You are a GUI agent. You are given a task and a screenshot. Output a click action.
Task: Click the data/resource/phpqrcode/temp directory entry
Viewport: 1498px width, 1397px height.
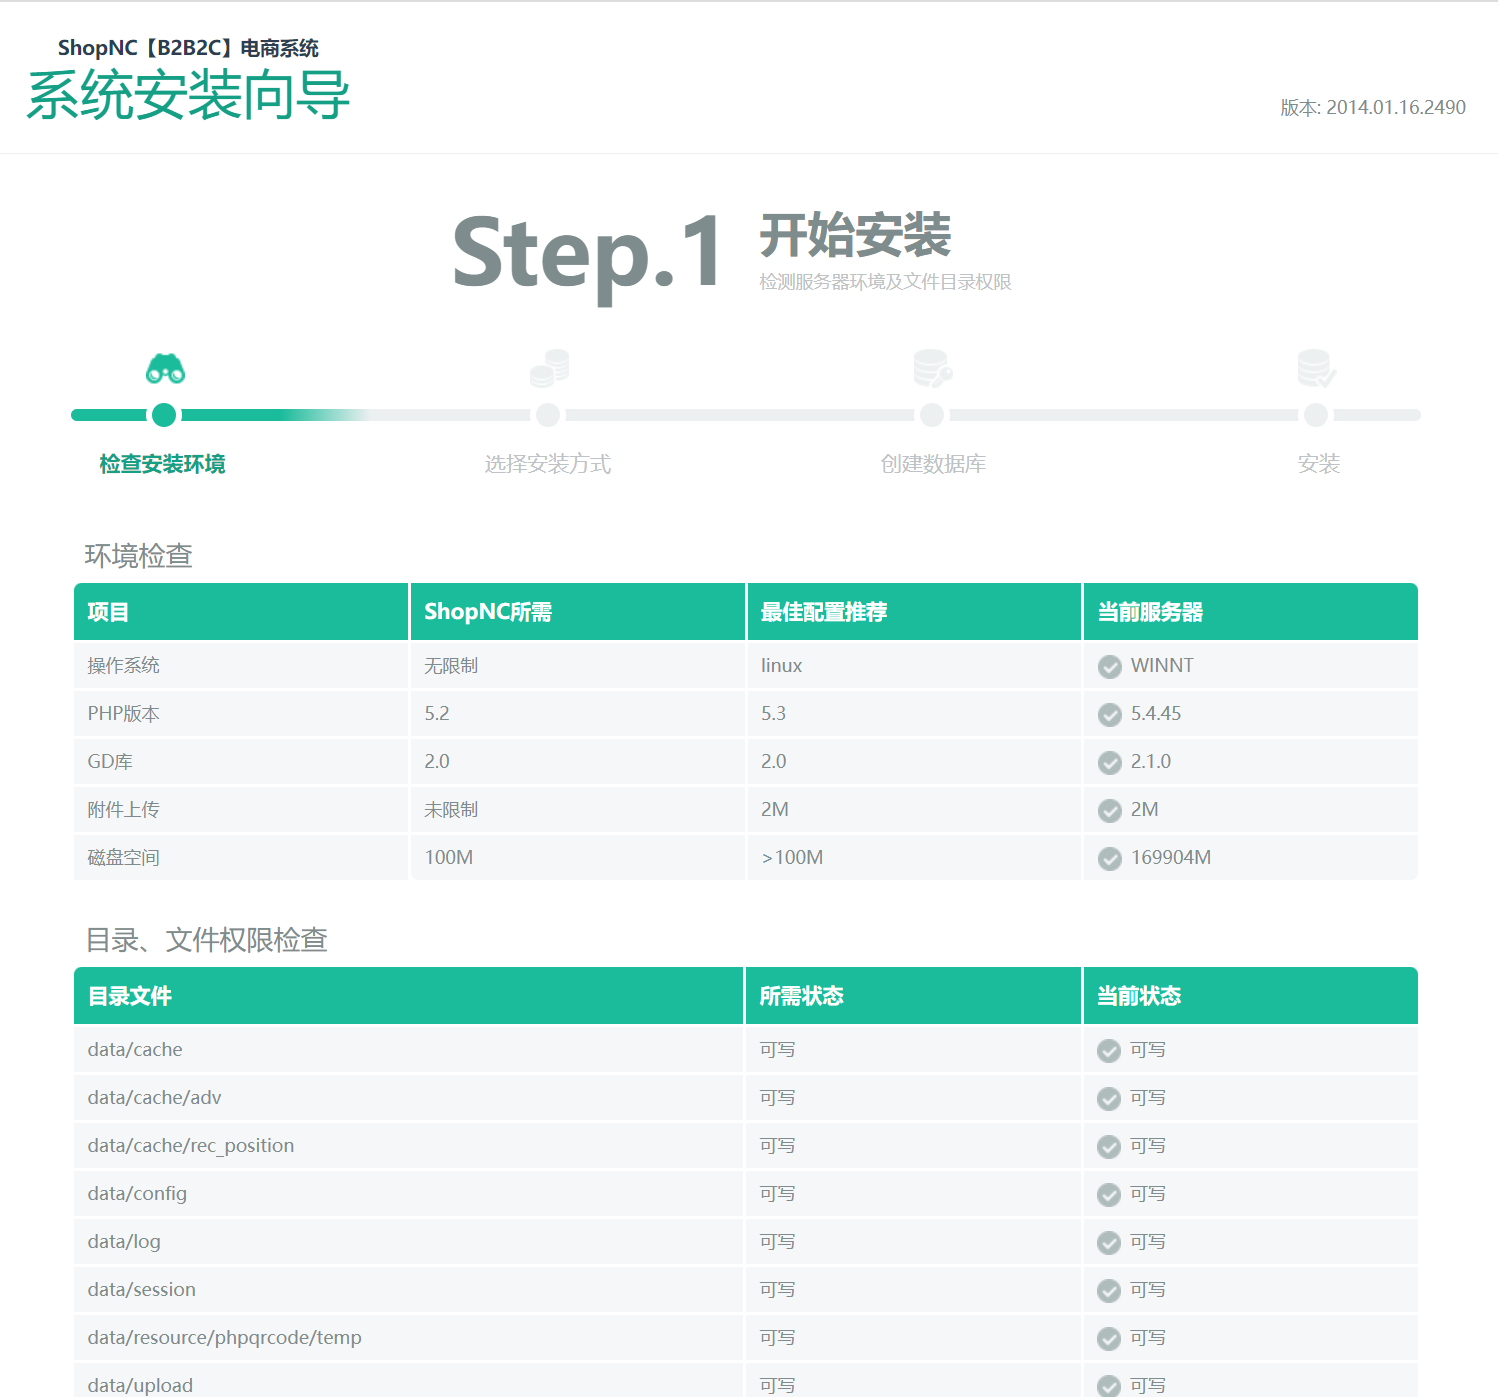click(x=224, y=1338)
